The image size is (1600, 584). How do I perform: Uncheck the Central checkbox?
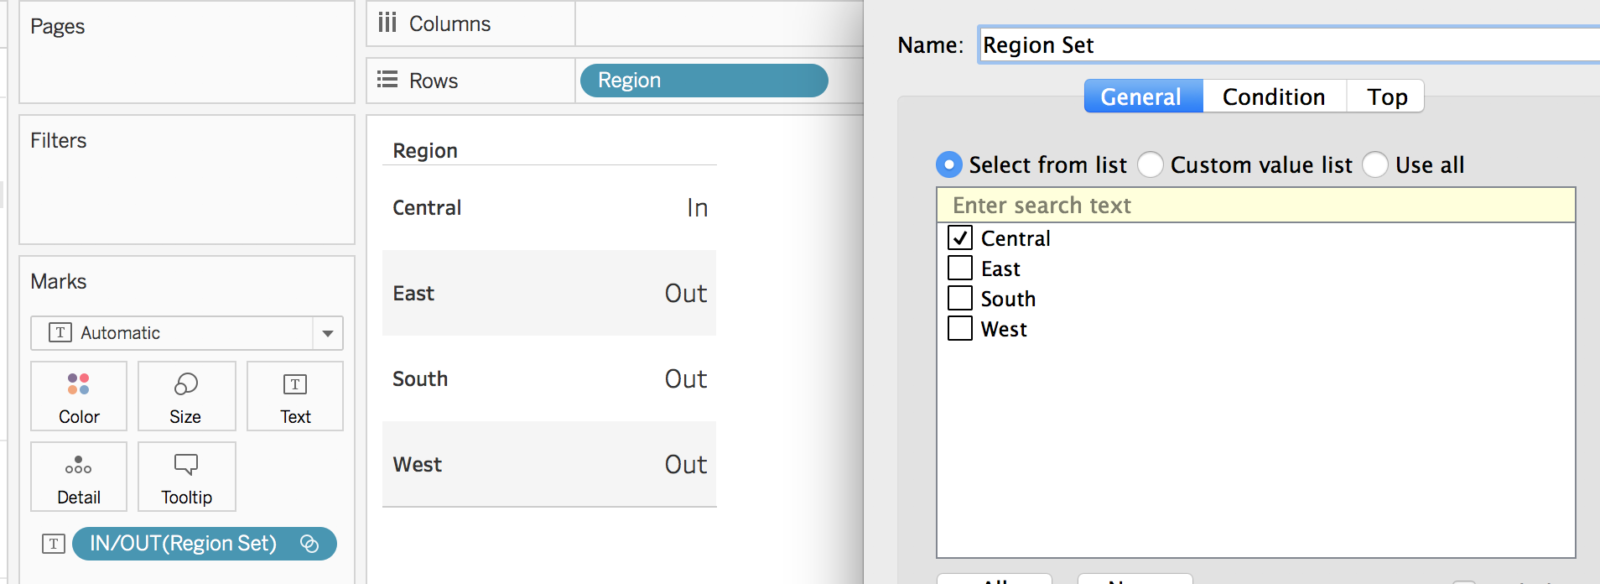(960, 238)
